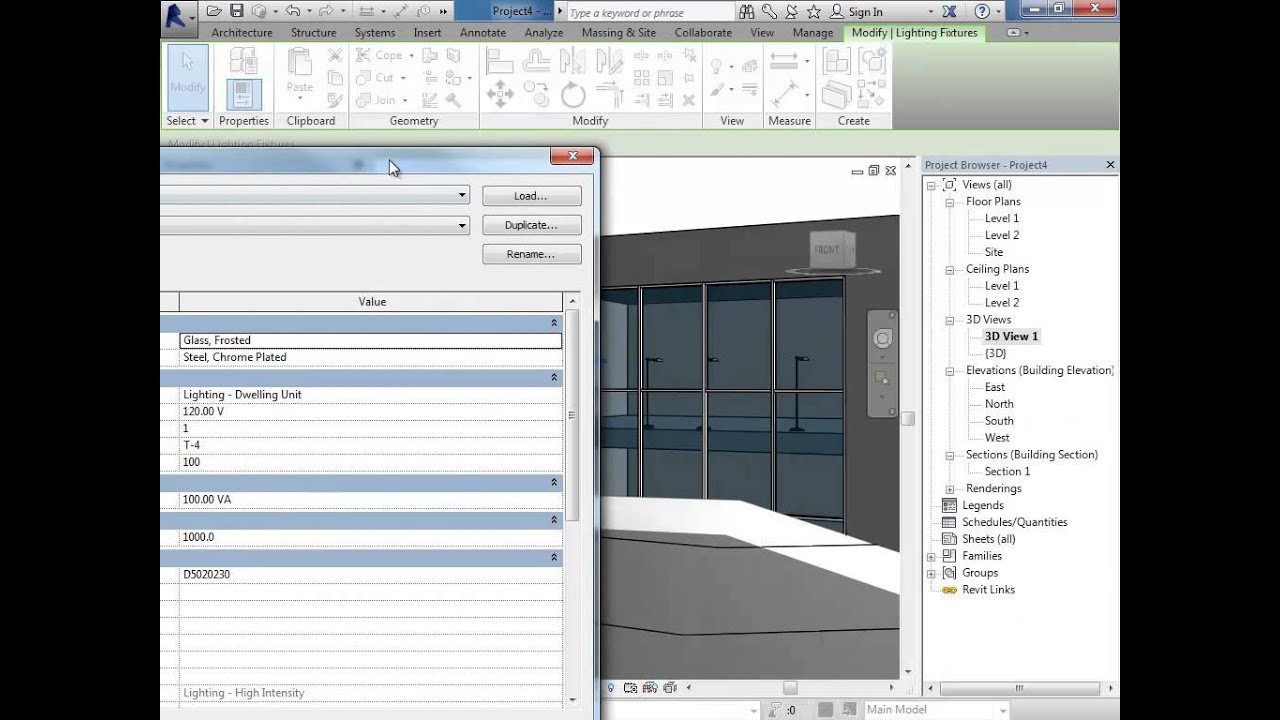
Task: Toggle the Properties palette icon
Action: (243, 95)
